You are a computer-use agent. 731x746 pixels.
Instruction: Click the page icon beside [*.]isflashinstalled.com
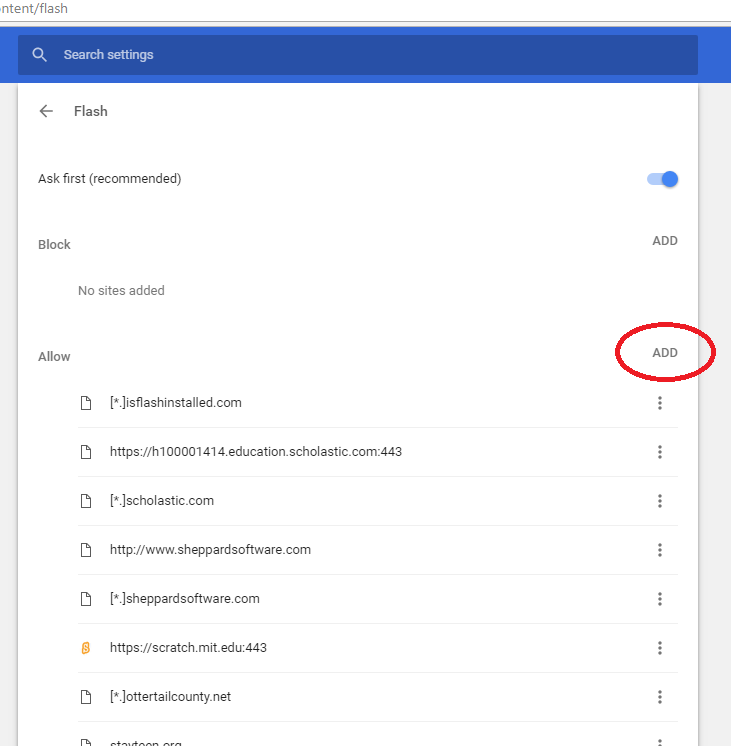coord(86,403)
